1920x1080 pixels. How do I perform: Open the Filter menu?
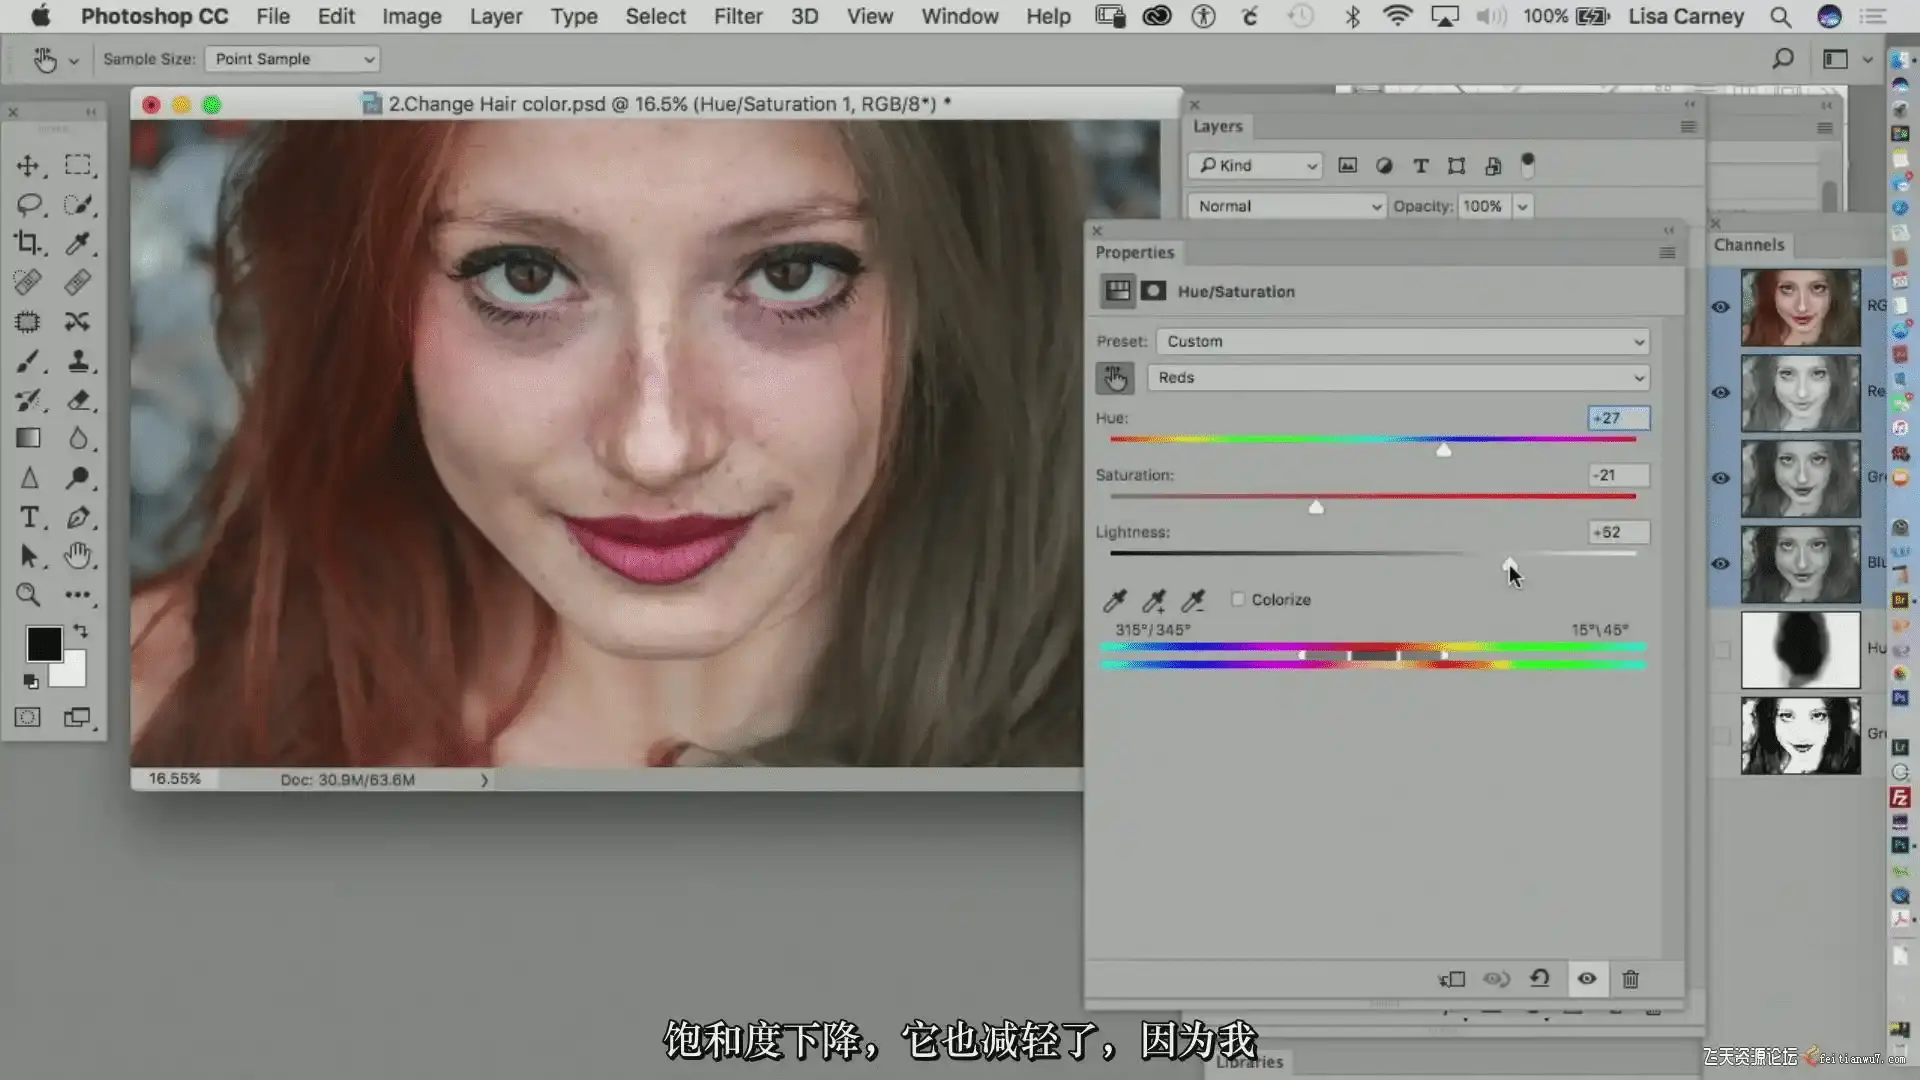(x=737, y=16)
